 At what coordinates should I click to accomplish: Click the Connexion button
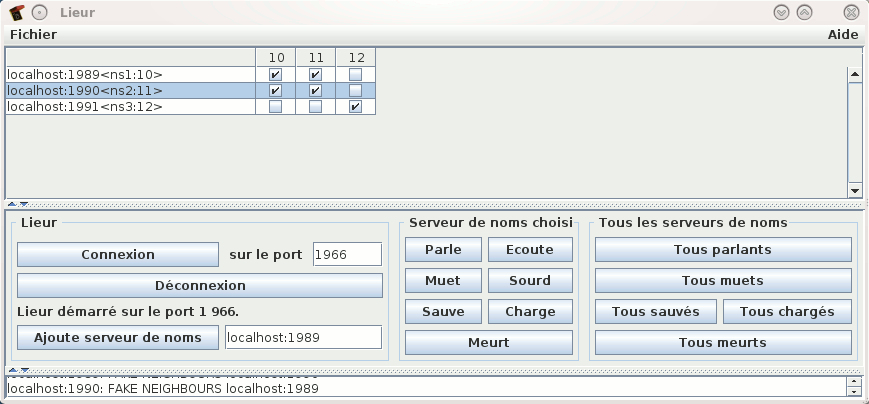tap(118, 254)
